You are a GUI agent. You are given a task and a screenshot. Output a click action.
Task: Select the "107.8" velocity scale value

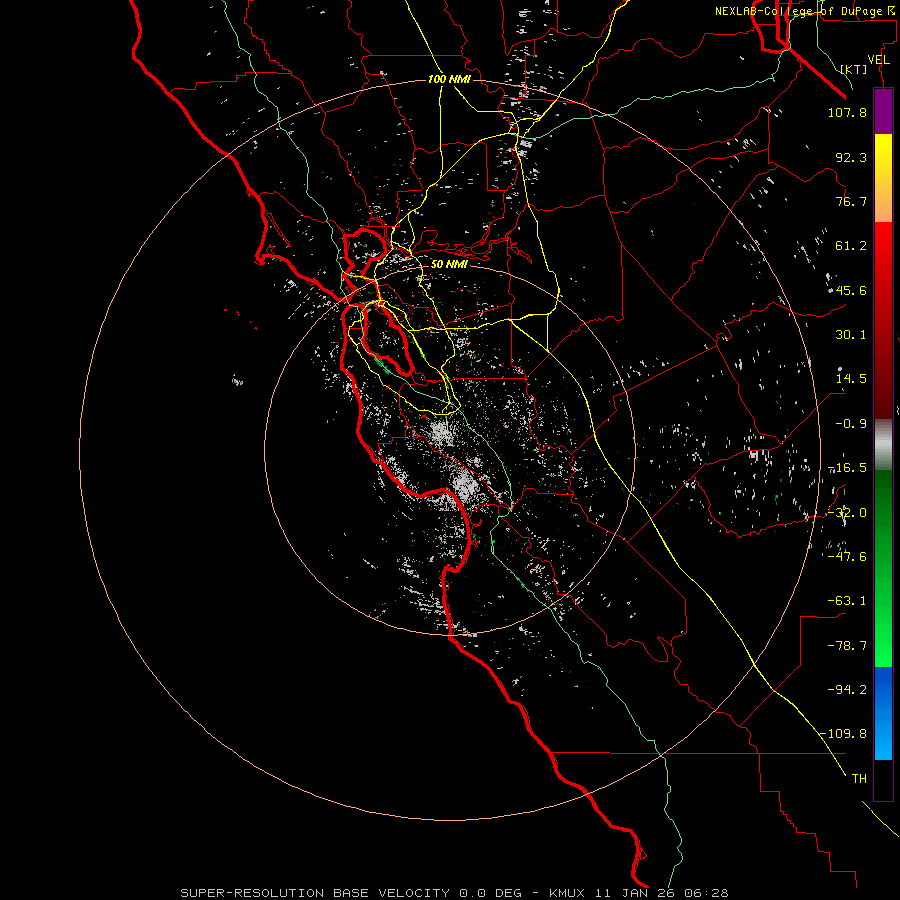point(847,112)
